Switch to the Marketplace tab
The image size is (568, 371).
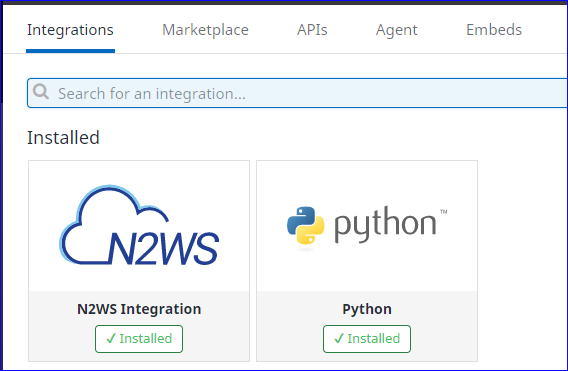pos(205,30)
